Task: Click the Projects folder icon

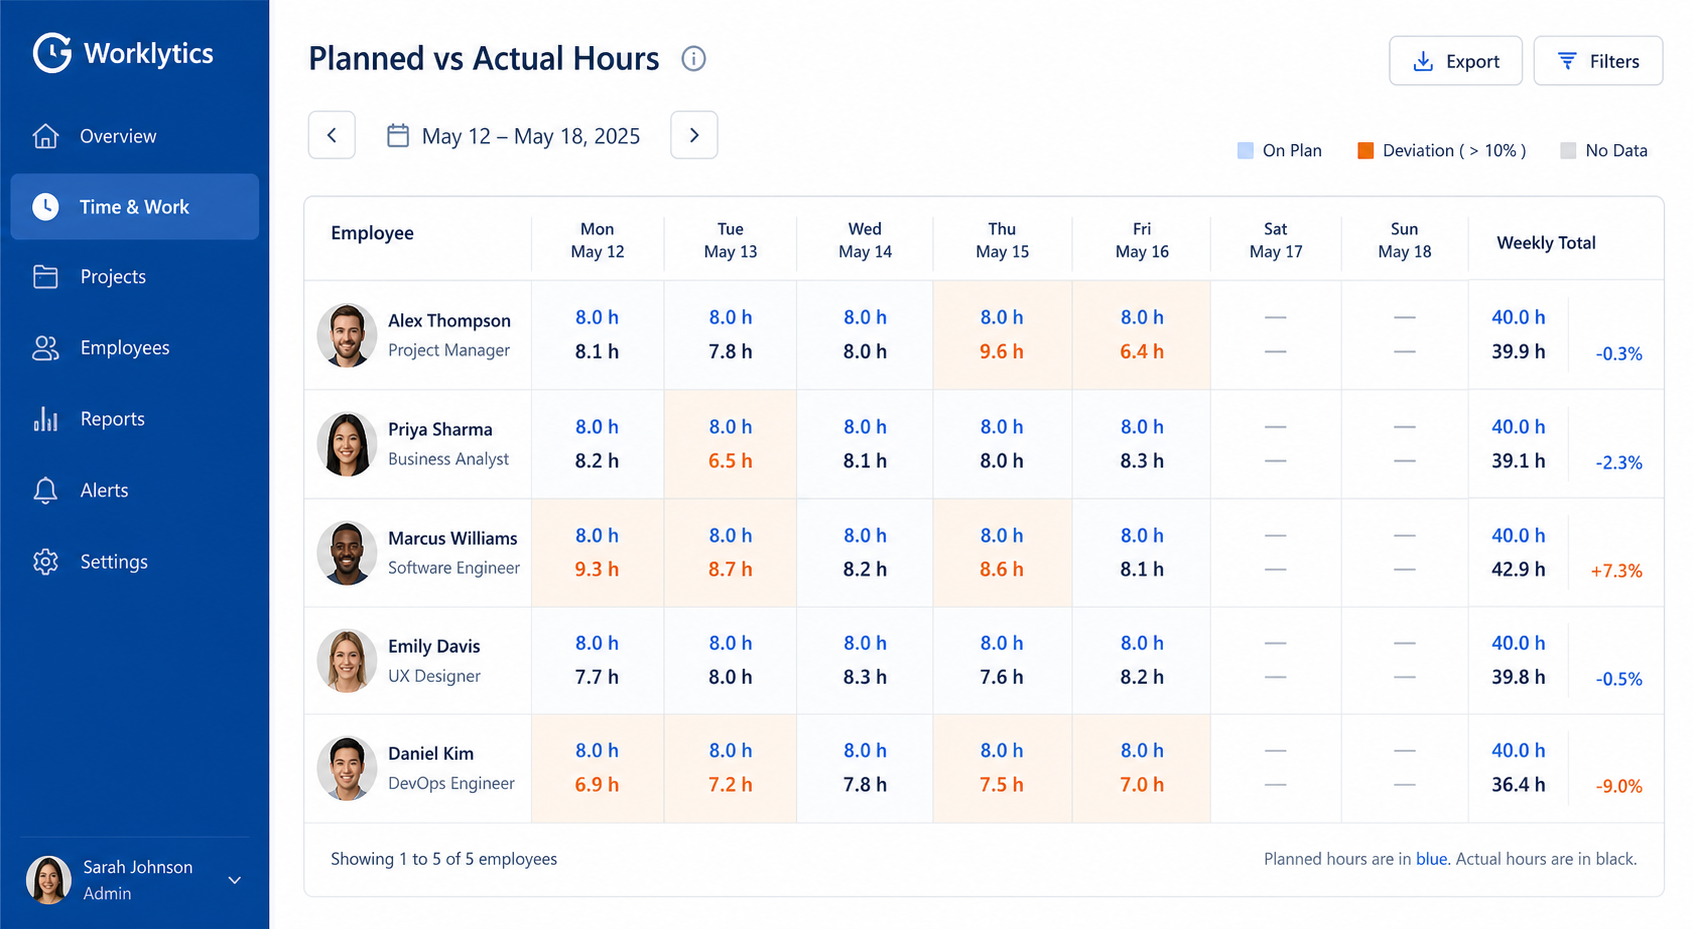Action: click(46, 277)
